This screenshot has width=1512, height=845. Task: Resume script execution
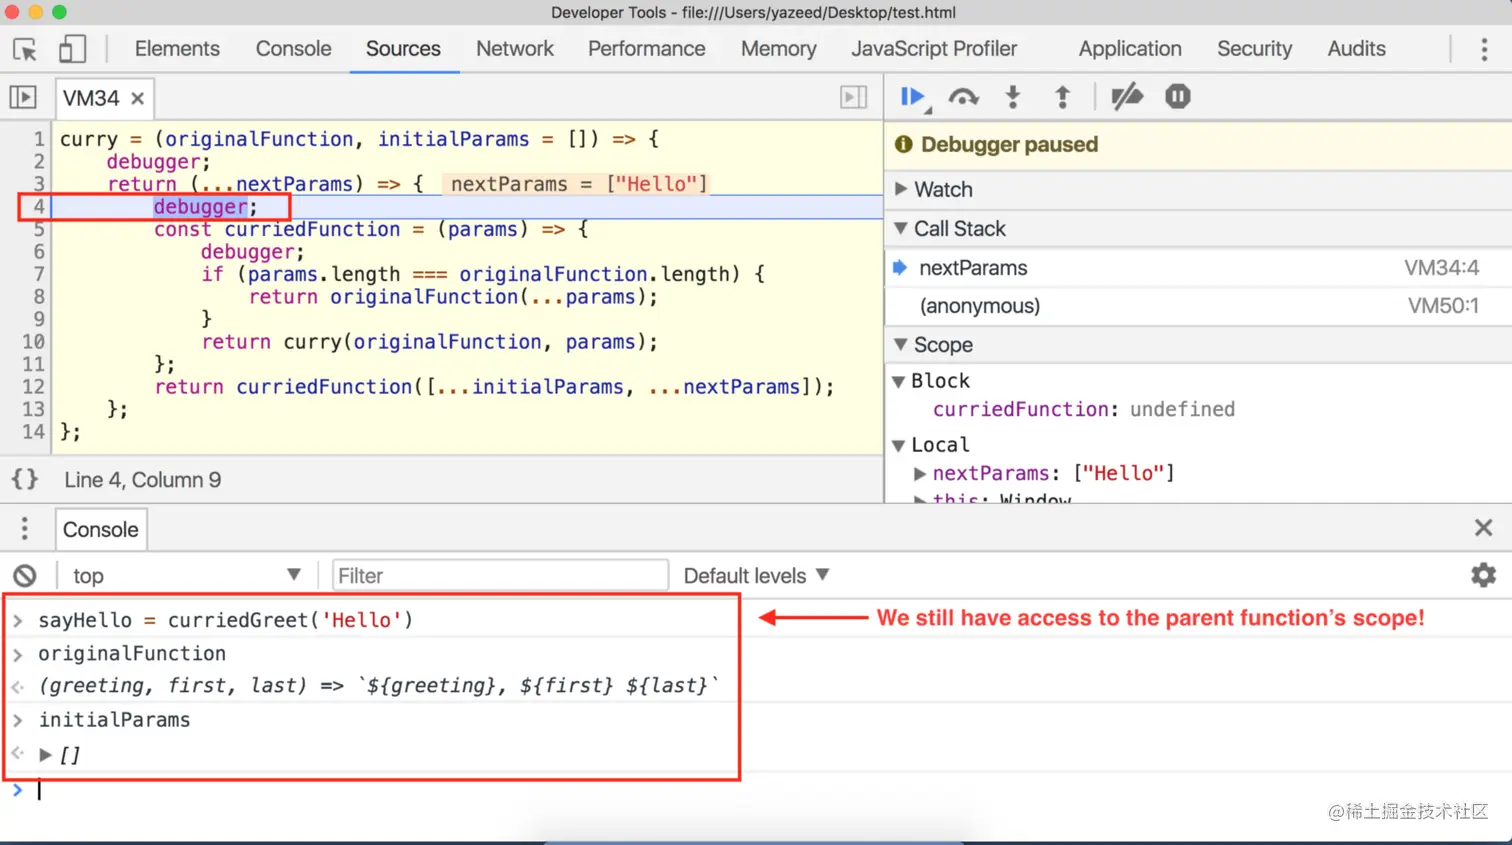click(913, 97)
